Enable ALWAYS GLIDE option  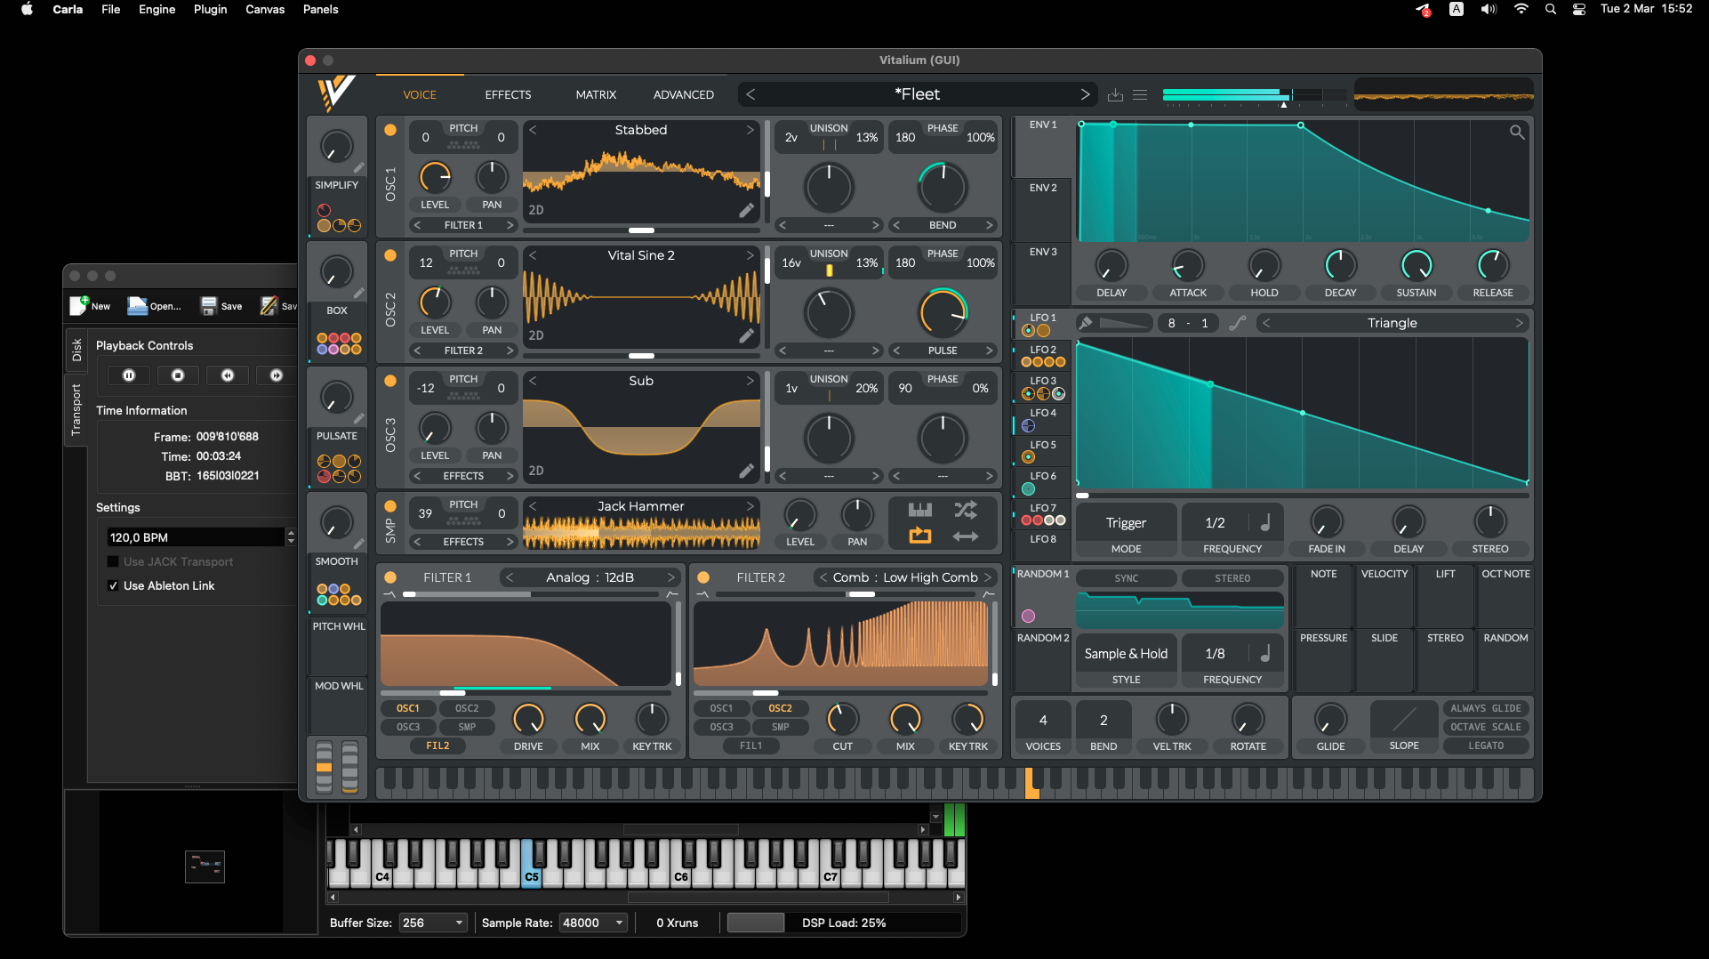(x=1486, y=708)
